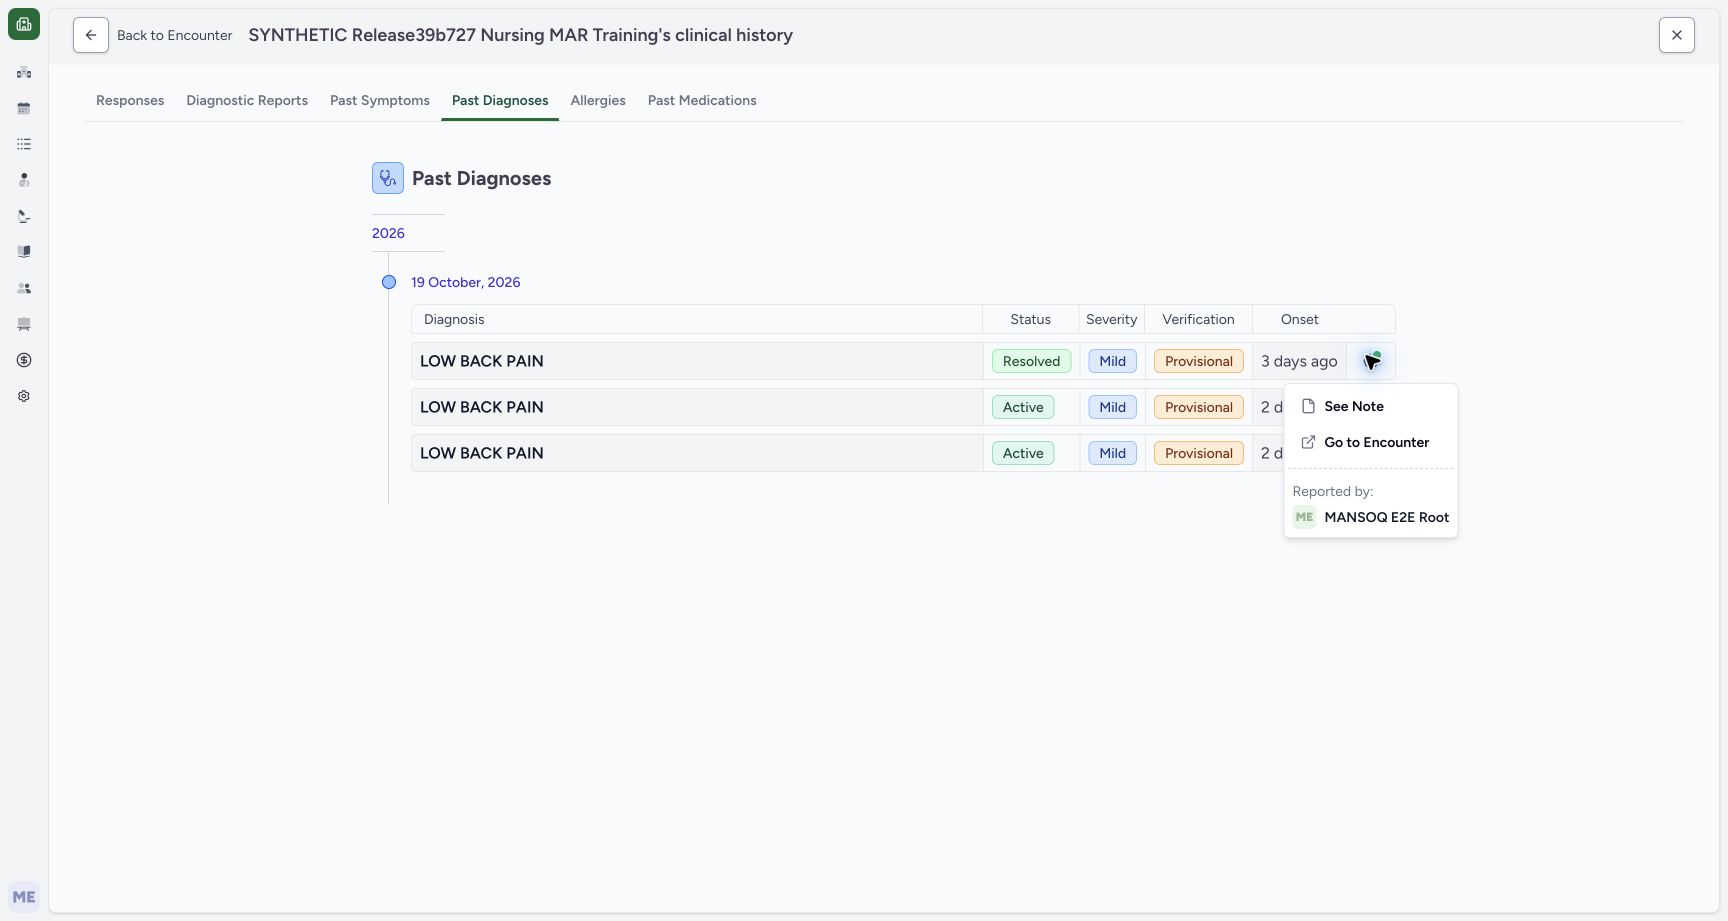Screen dimensions: 1728x921
Task: Open the open-book sidebar icon
Action: [24, 252]
